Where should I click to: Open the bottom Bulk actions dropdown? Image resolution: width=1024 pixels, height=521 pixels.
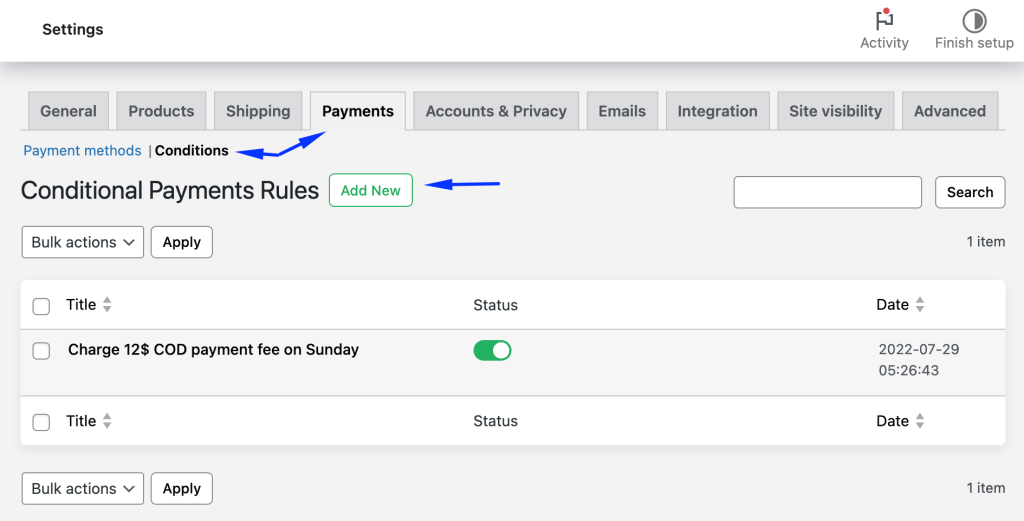click(x=83, y=488)
